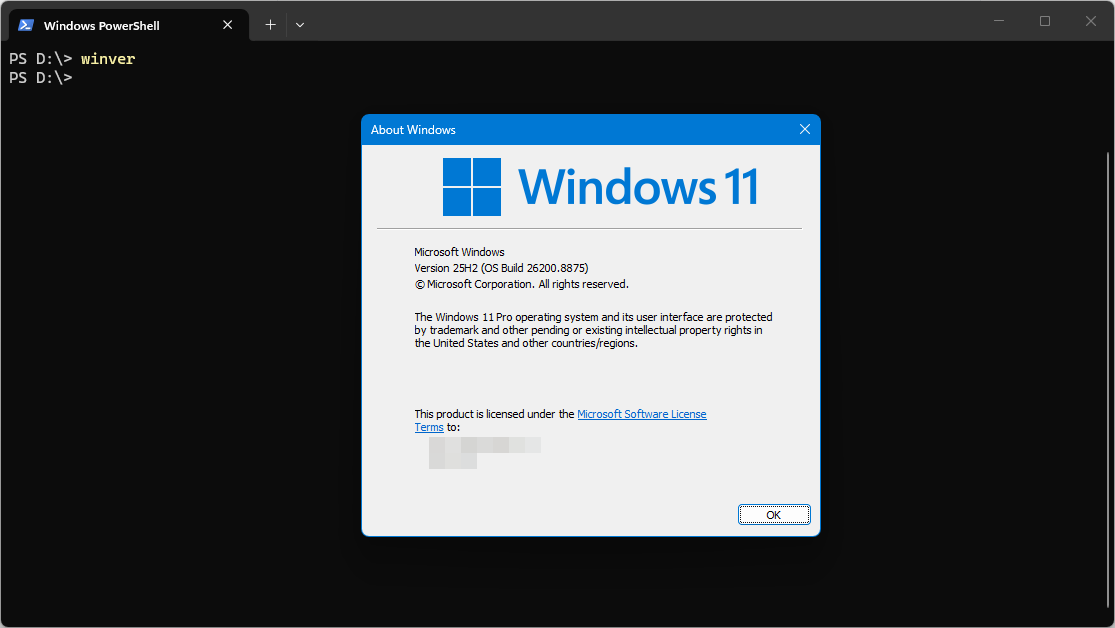Screen dimensions: 1115x628
Task: Maximize the terminal window
Action: 1045,21
